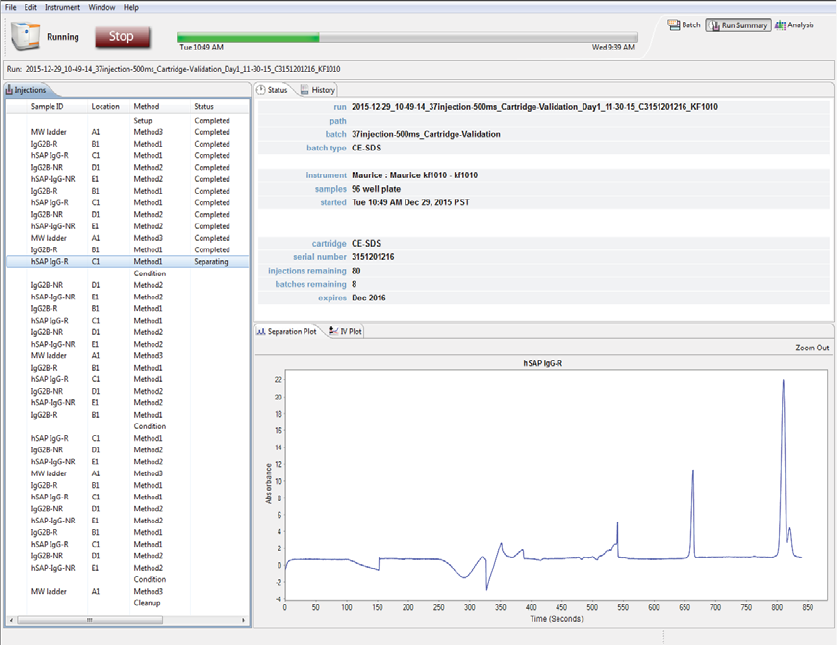This screenshot has width=837, height=645.
Task: Click the Sample ID column header
Action: coord(47,106)
